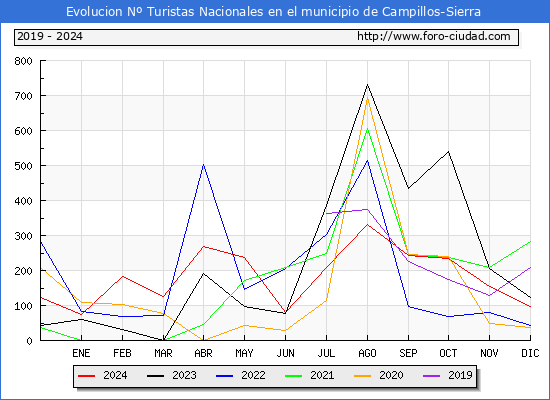550x400 pixels.
Task: Click the black 2023 peak at OCT
Action: [x=448, y=152]
